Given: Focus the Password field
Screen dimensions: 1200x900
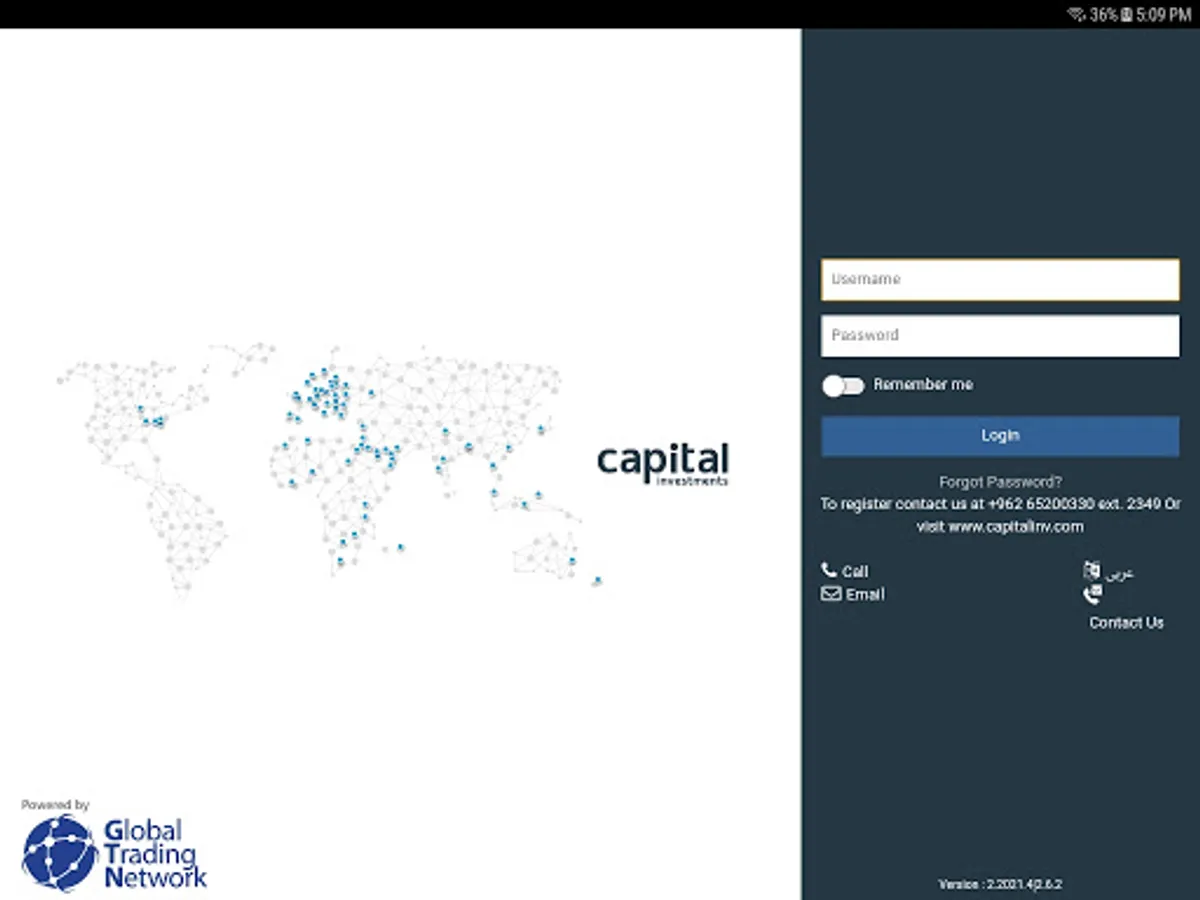Looking at the screenshot, I should coord(999,335).
